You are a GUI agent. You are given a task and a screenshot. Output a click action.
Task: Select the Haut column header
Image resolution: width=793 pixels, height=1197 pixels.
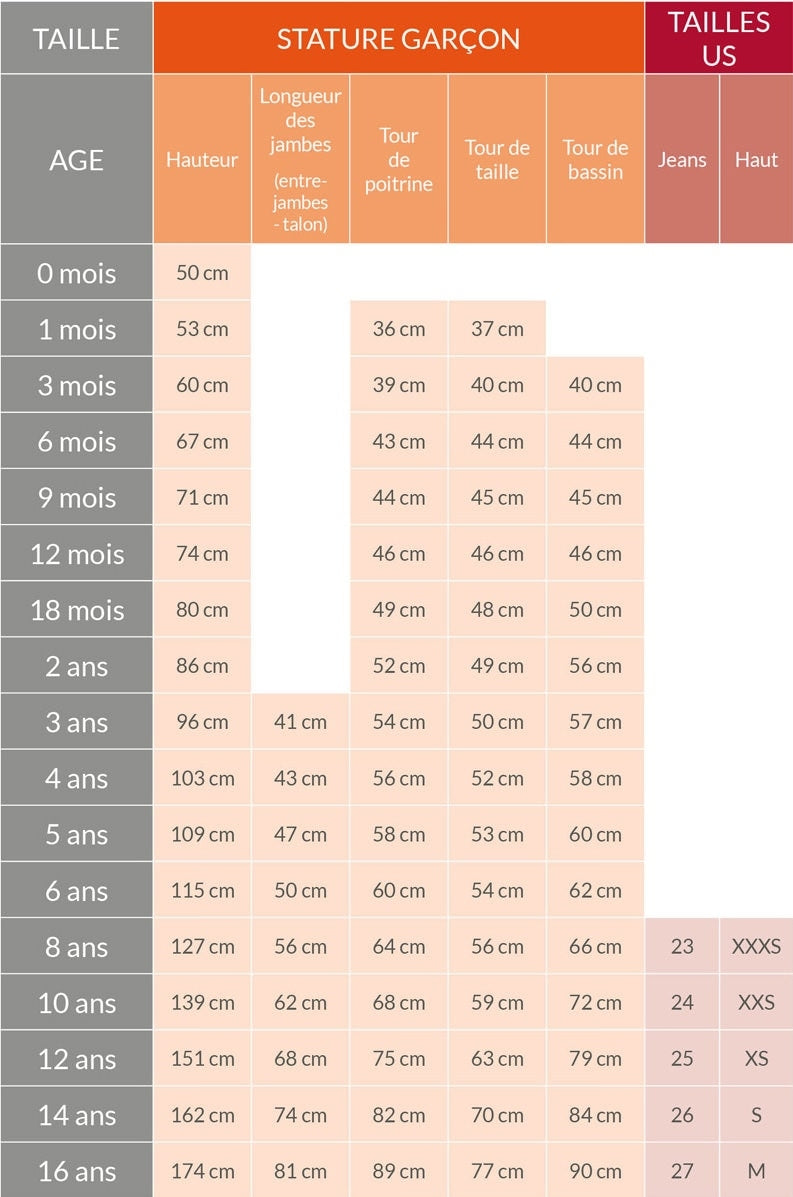(756, 159)
